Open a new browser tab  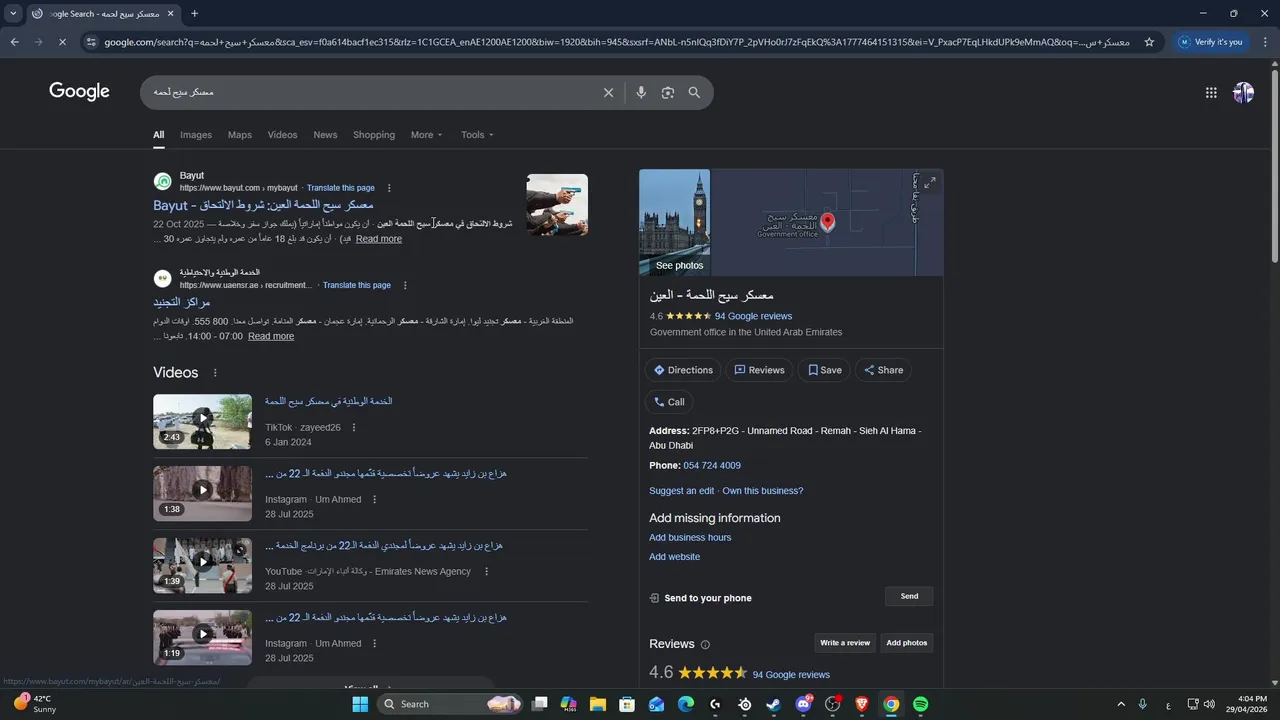194,14
